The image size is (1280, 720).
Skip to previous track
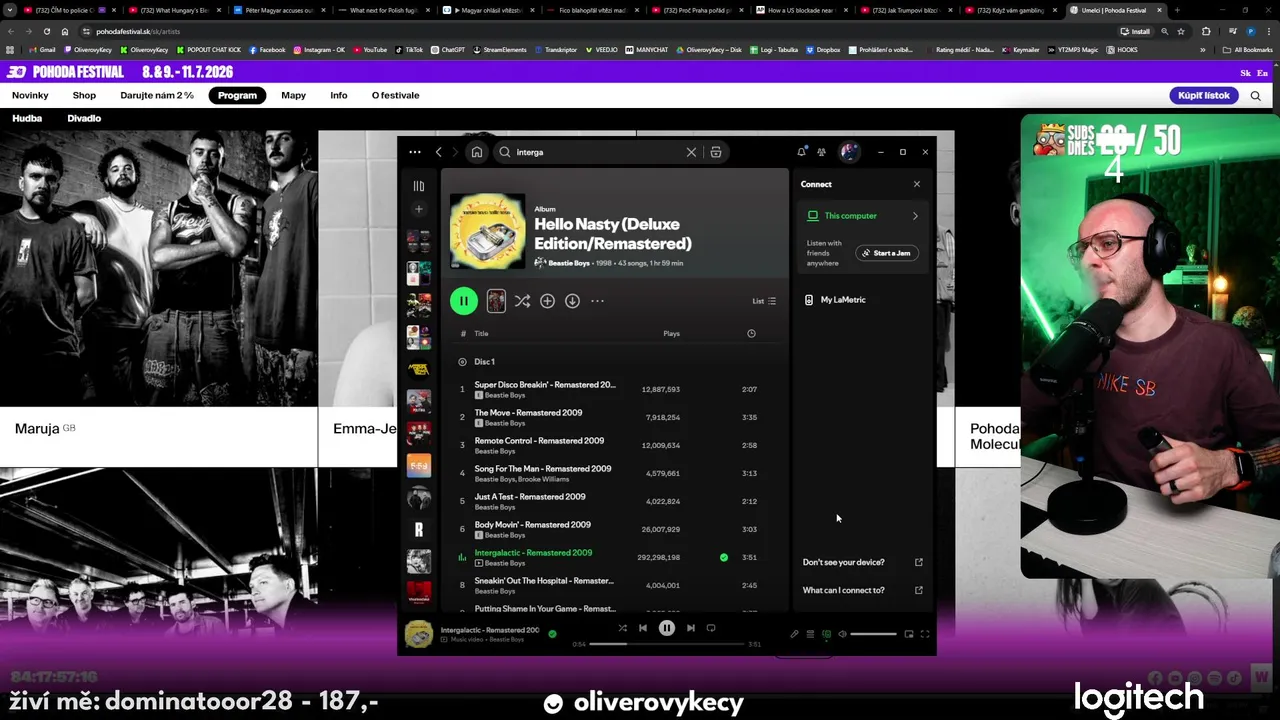(643, 628)
